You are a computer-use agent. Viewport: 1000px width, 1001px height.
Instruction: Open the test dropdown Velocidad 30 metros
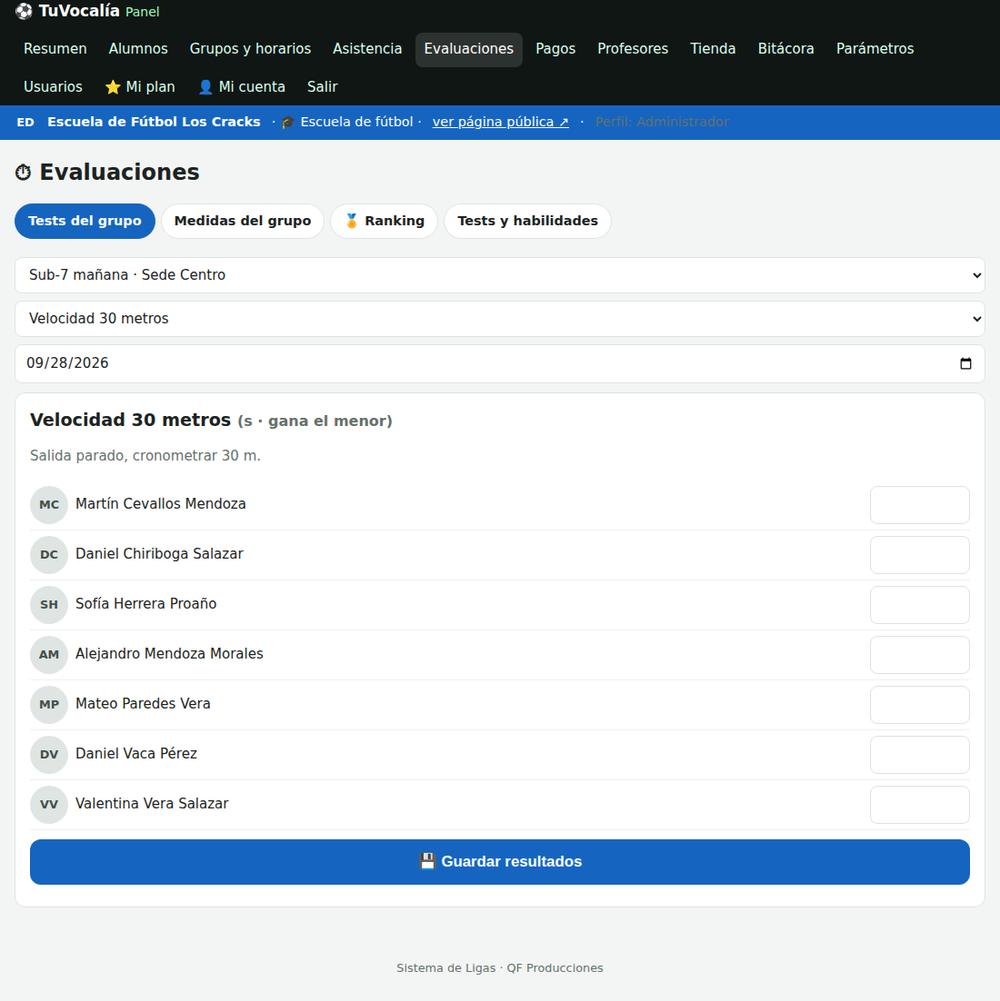[500, 319]
